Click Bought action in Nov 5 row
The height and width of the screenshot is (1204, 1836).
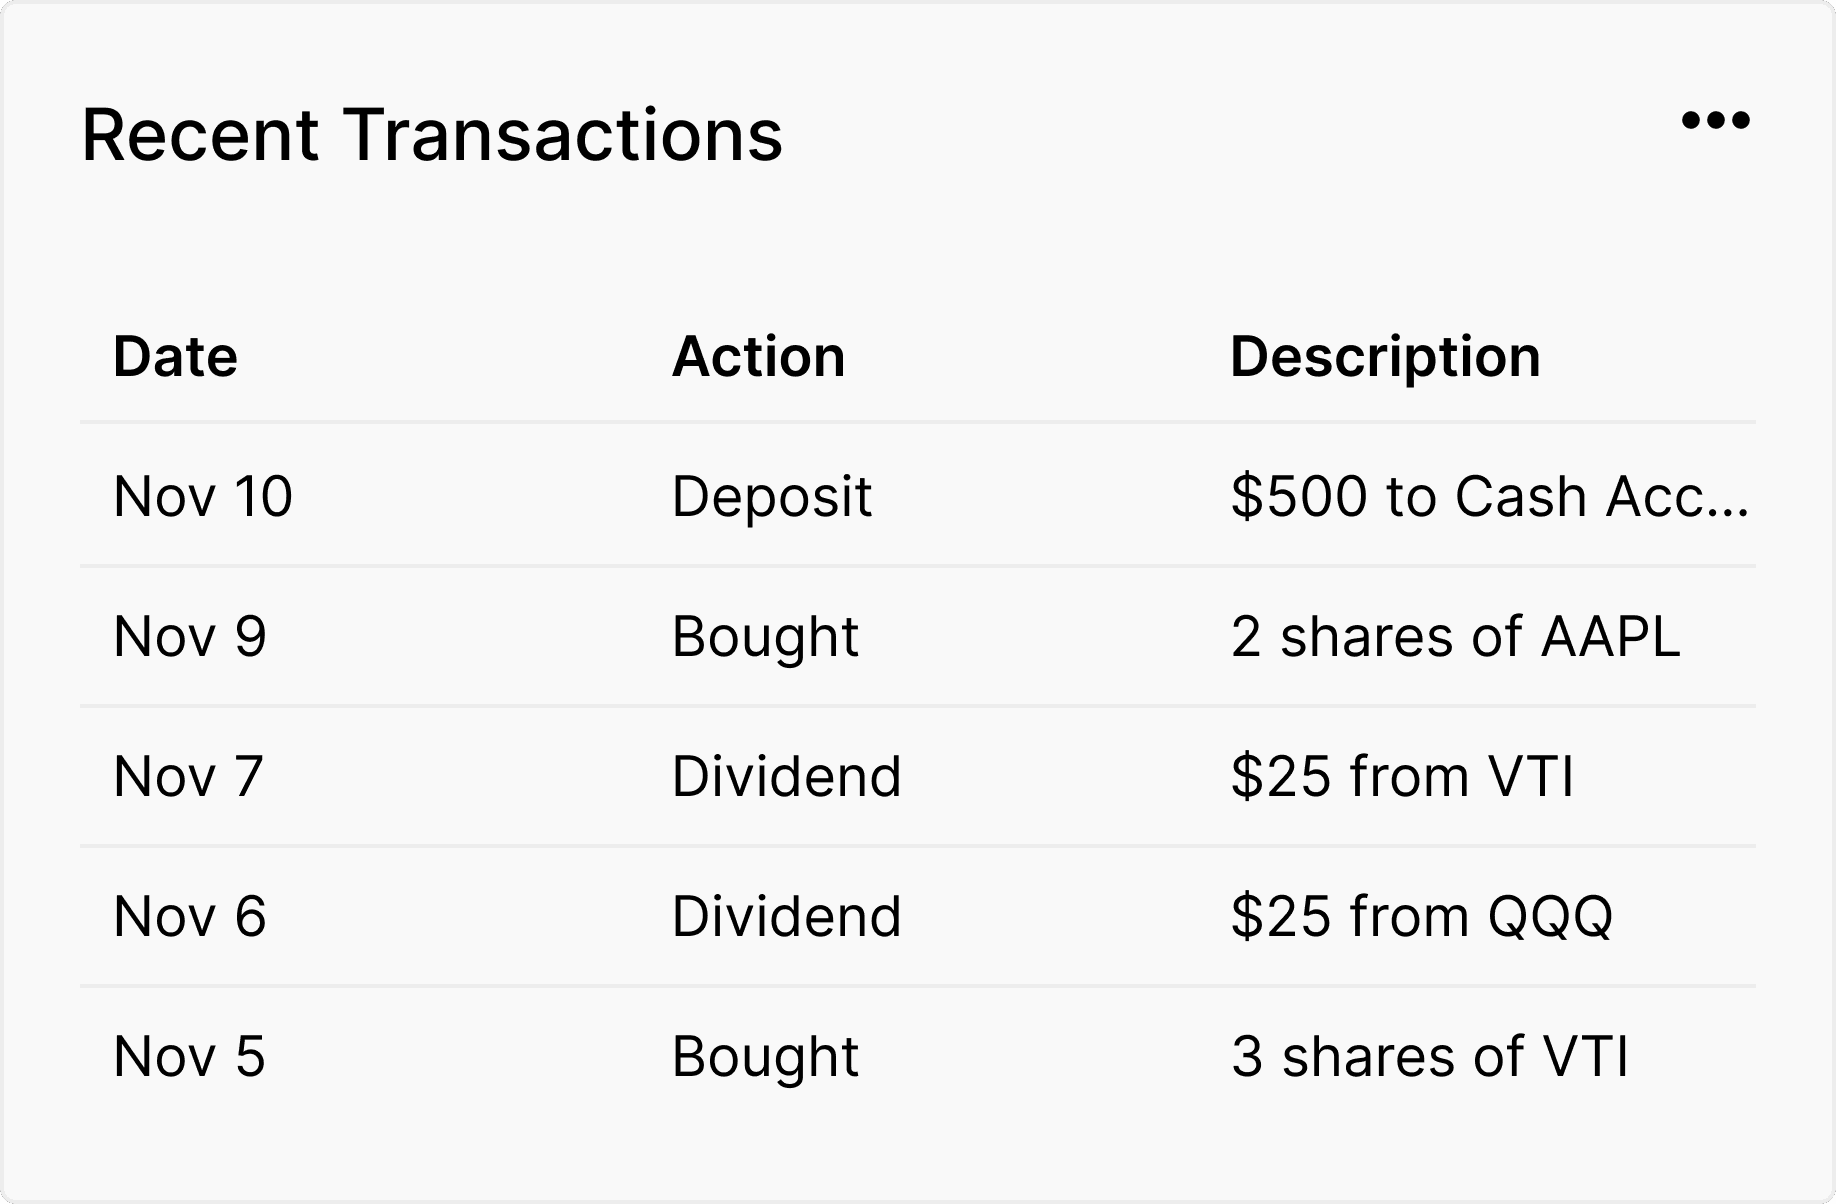point(765,1056)
